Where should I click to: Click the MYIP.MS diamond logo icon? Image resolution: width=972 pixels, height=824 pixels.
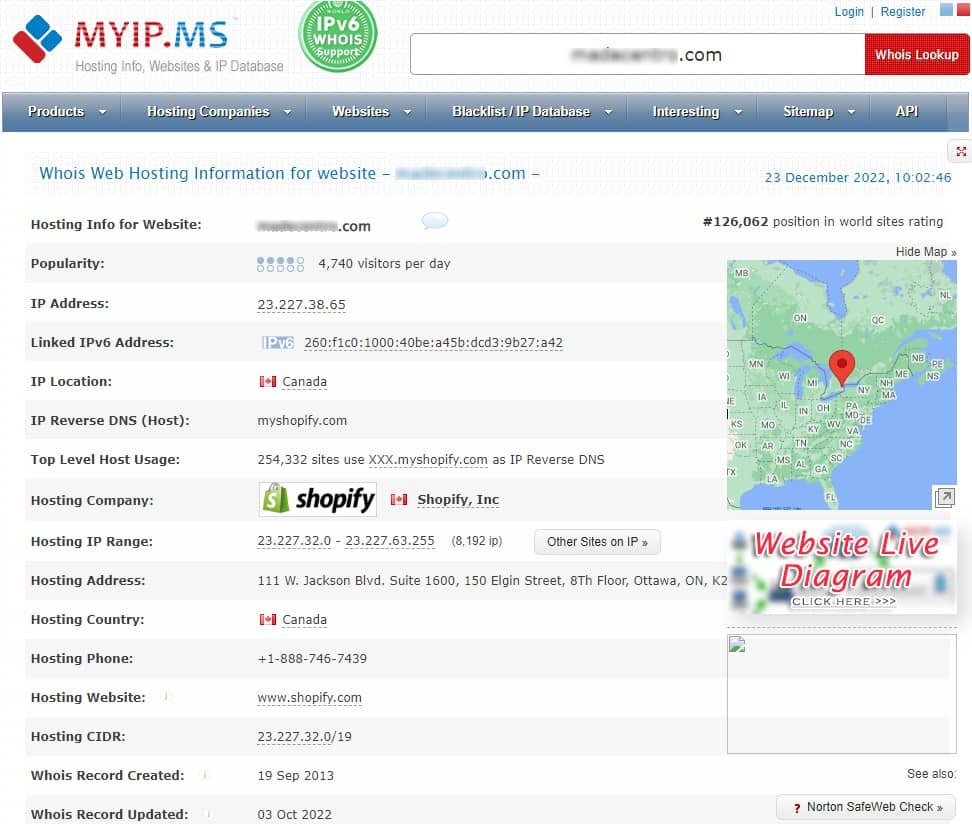[37, 38]
